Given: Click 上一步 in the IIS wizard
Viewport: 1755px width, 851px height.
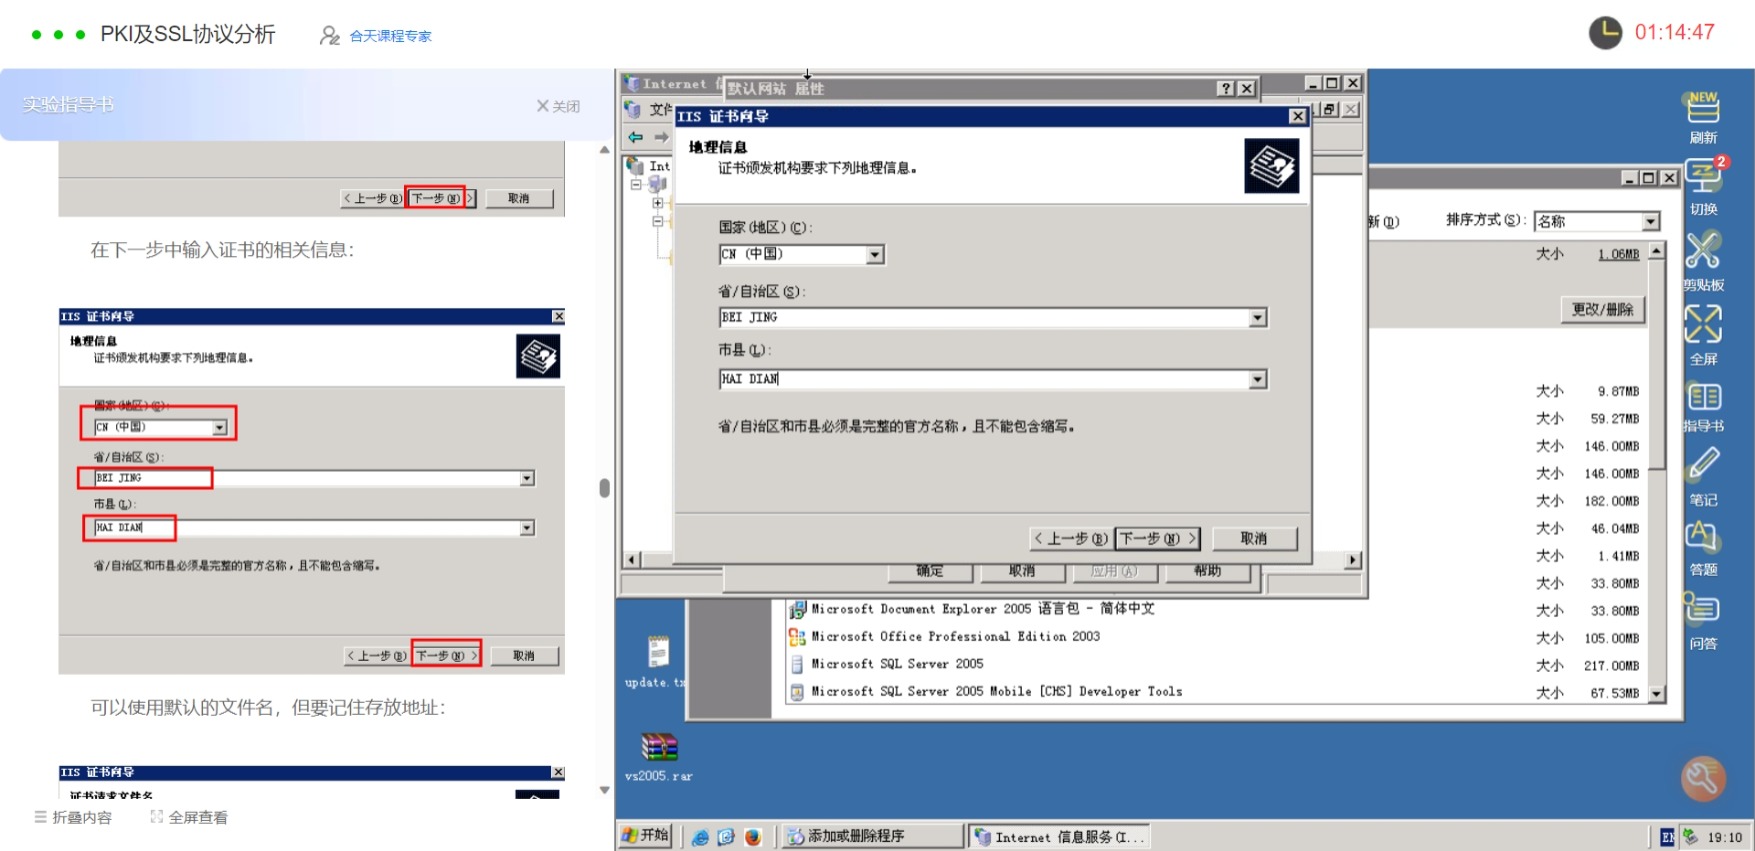Looking at the screenshot, I should click(1071, 539).
